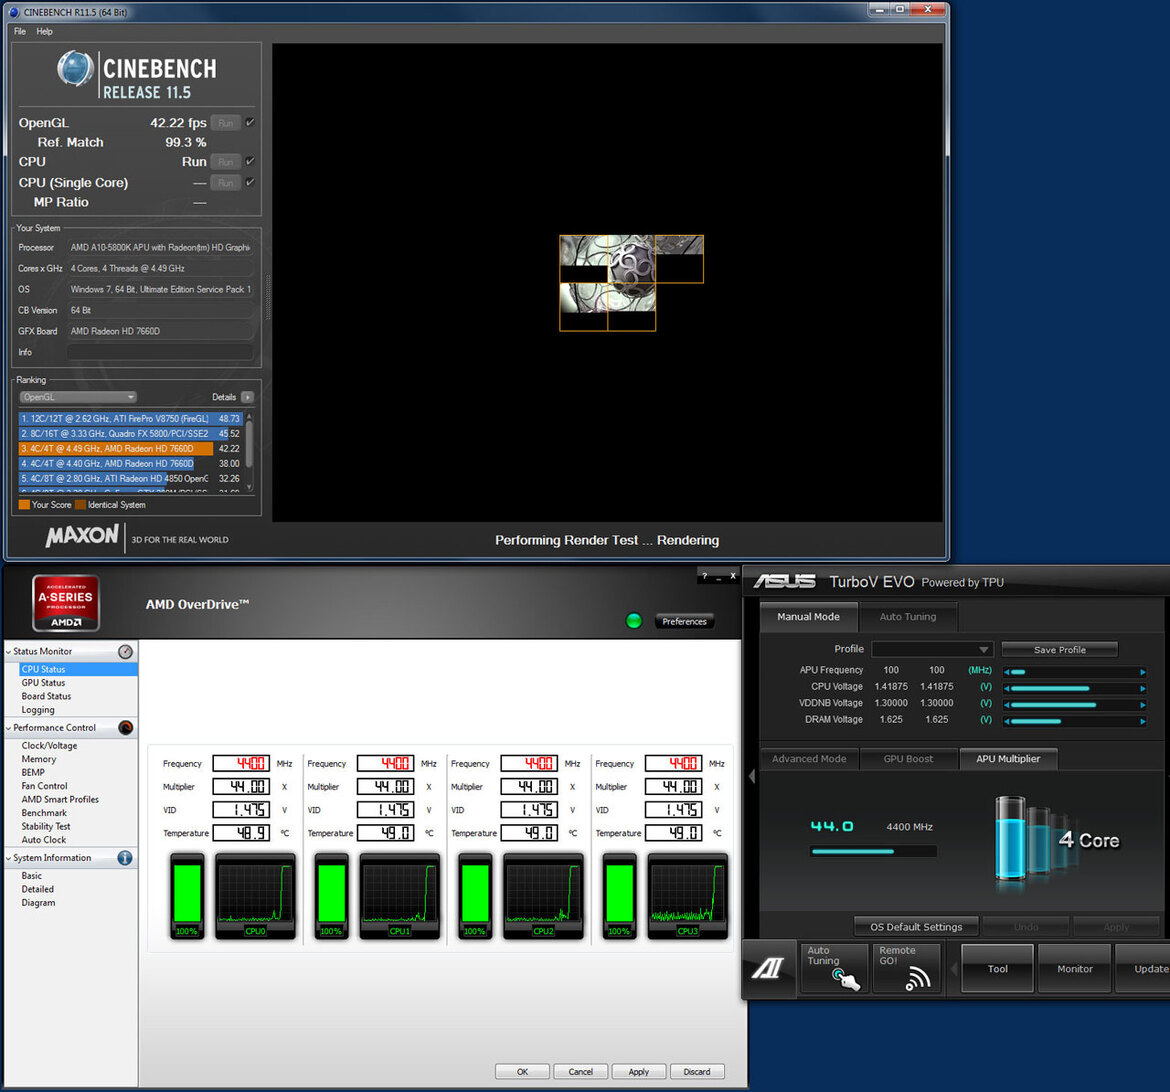Increase APU Frequency with right slider arrow
Viewport: 1170px width, 1092px height.
pyautogui.click(x=1142, y=672)
